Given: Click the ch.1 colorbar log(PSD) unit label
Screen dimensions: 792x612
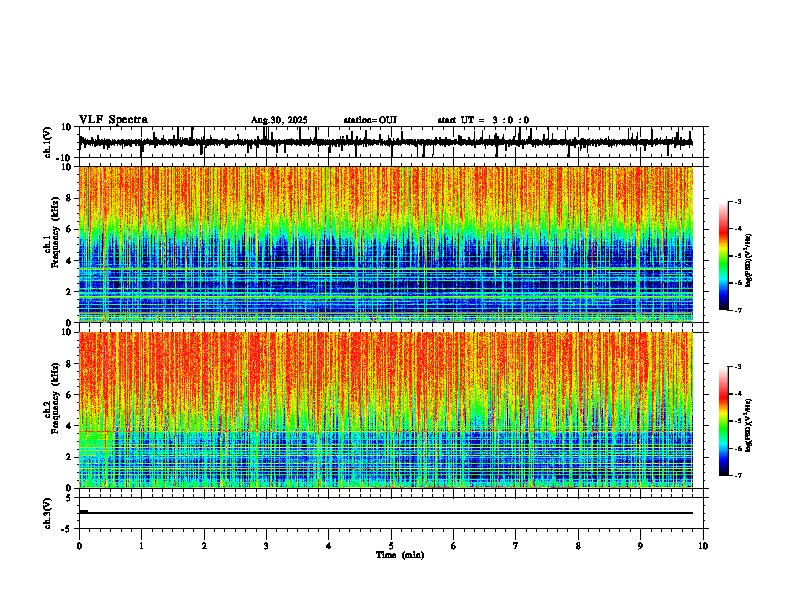Looking at the screenshot, I should pyautogui.click(x=748, y=260).
